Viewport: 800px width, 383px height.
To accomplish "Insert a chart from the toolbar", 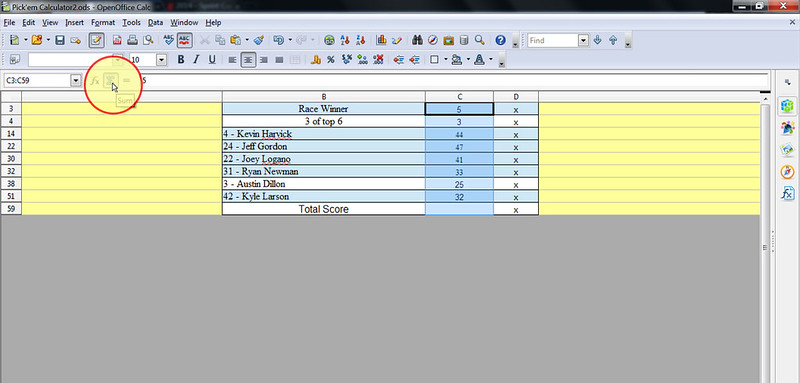I will click(381, 40).
